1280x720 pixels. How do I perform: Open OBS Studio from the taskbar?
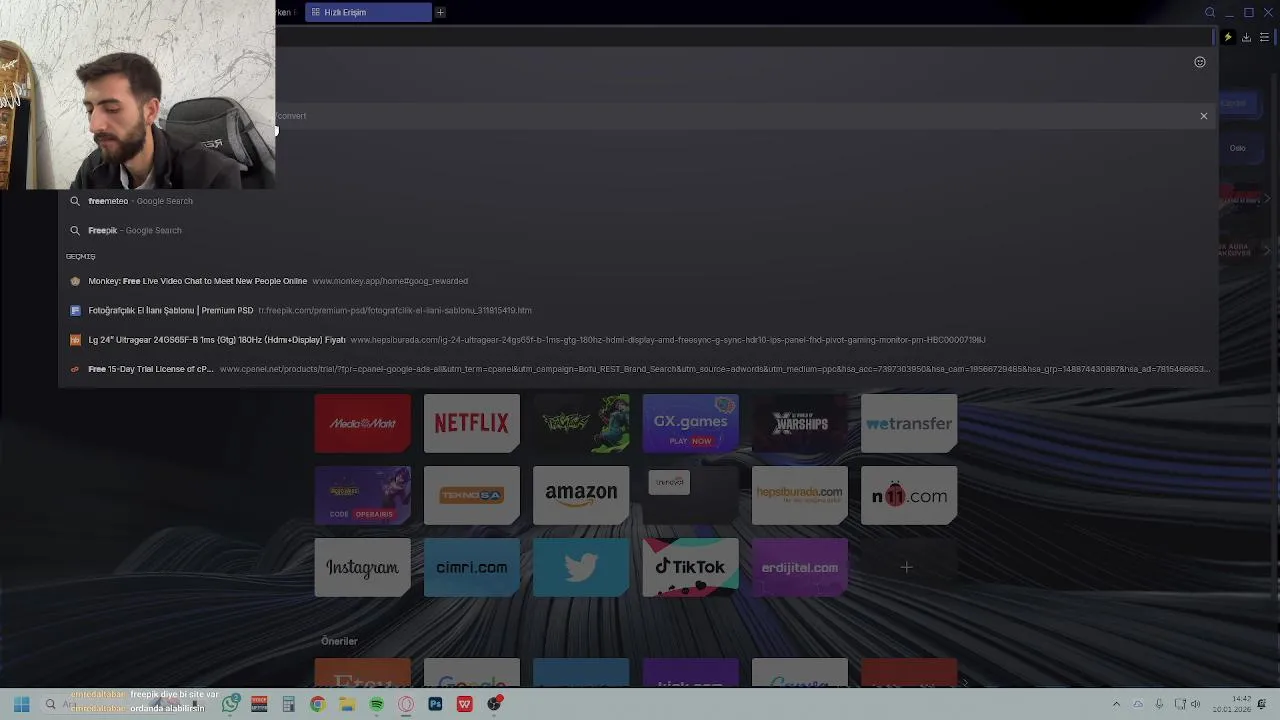tap(494, 704)
